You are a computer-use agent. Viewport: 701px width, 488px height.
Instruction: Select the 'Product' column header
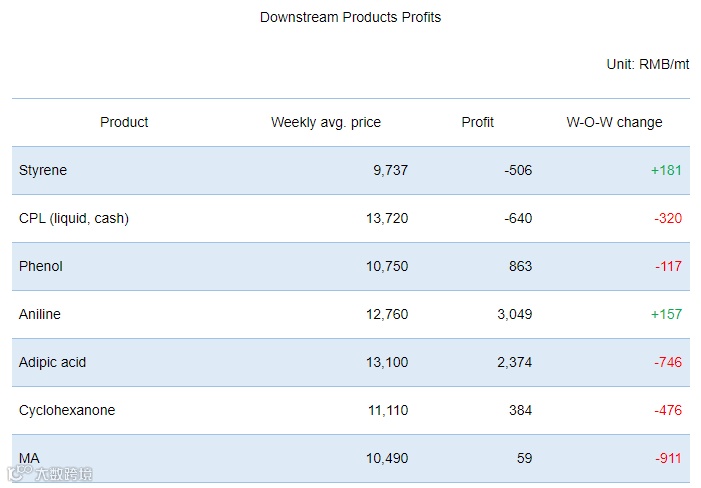pos(124,122)
